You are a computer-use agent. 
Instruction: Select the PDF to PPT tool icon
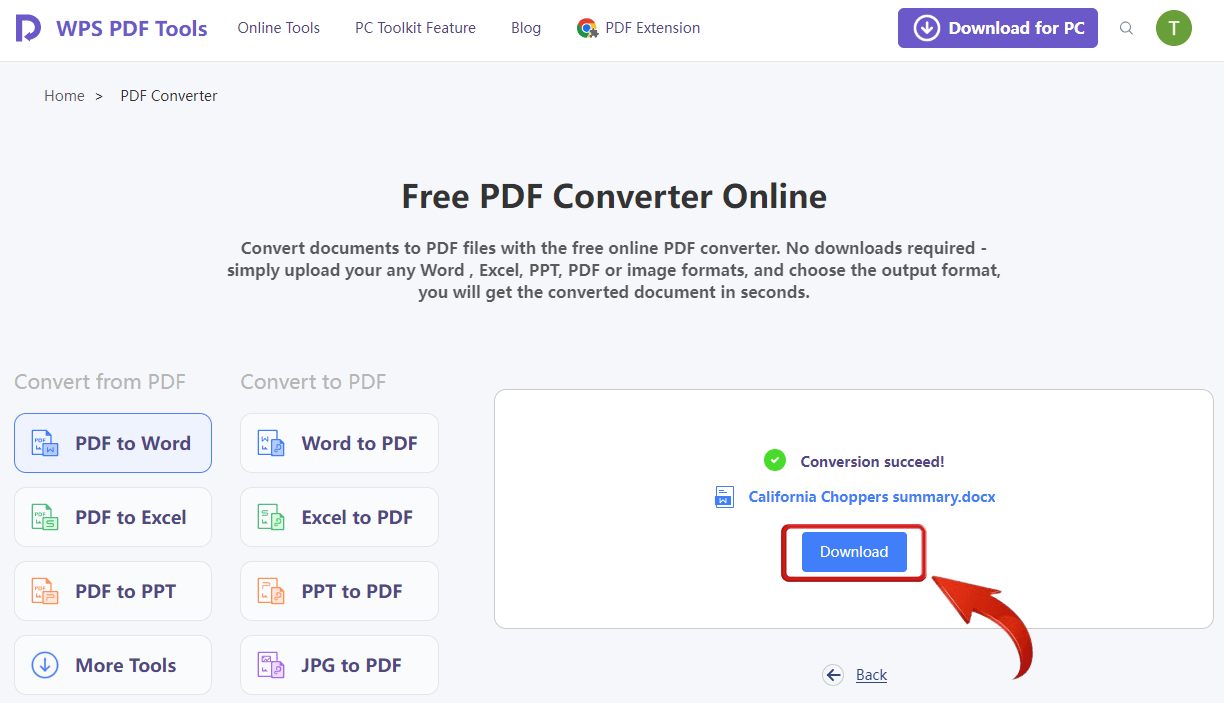(45, 591)
